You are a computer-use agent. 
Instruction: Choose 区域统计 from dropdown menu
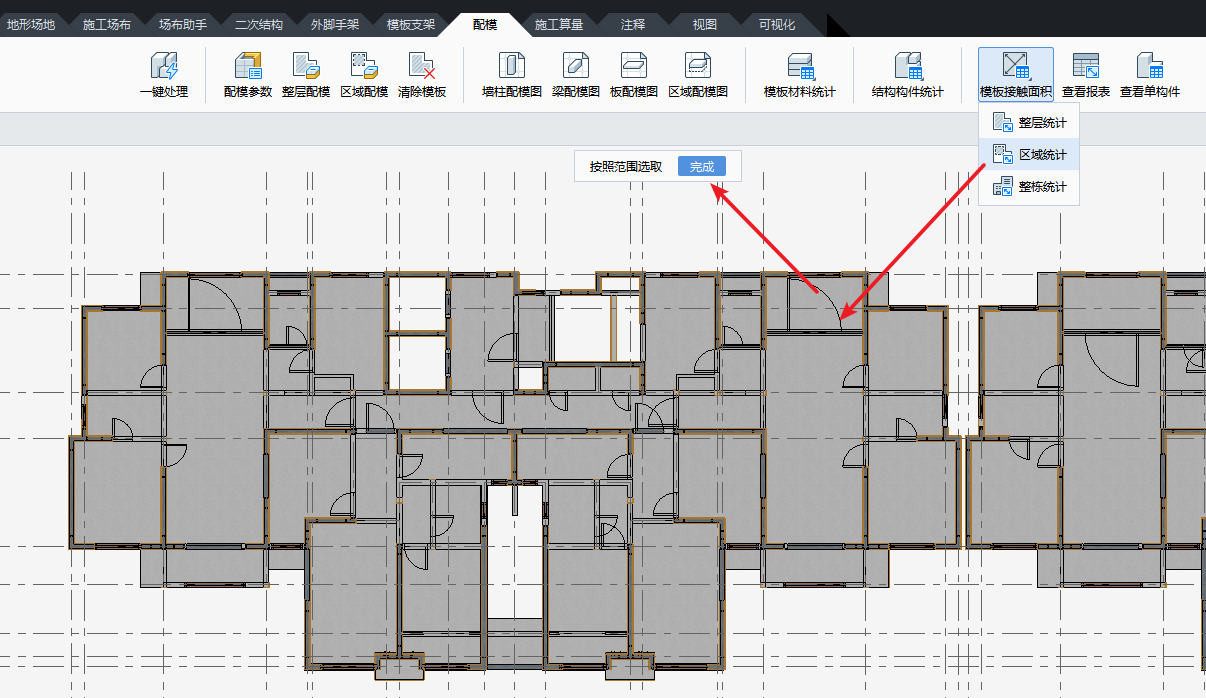tap(1029, 155)
